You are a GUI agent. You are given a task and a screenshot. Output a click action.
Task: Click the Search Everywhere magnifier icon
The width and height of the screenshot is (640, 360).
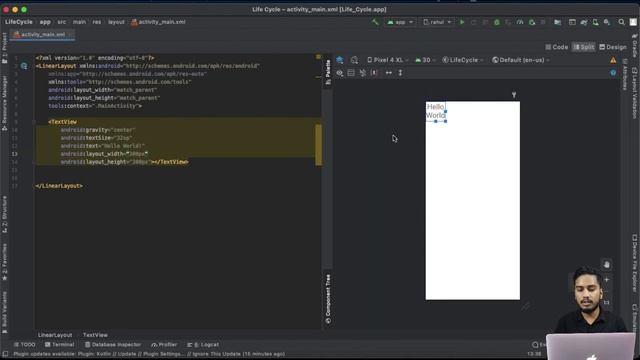(x=621, y=22)
